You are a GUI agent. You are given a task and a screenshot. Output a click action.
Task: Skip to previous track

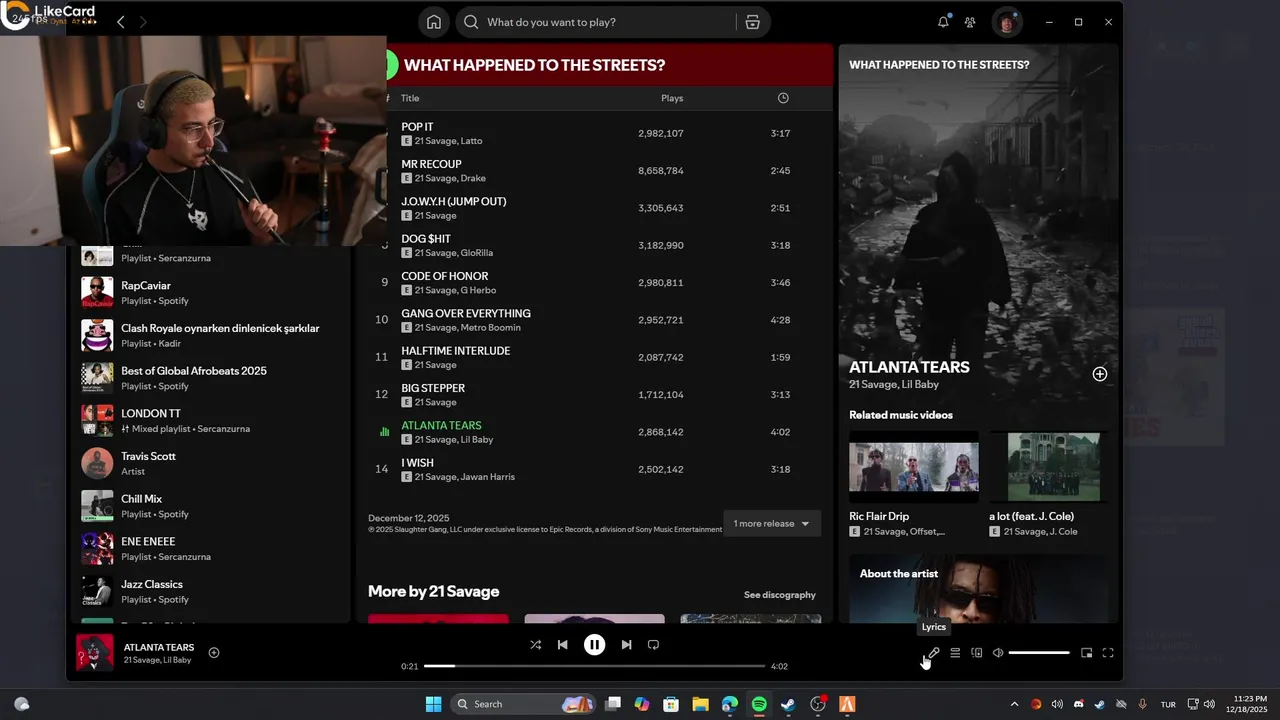click(x=563, y=645)
